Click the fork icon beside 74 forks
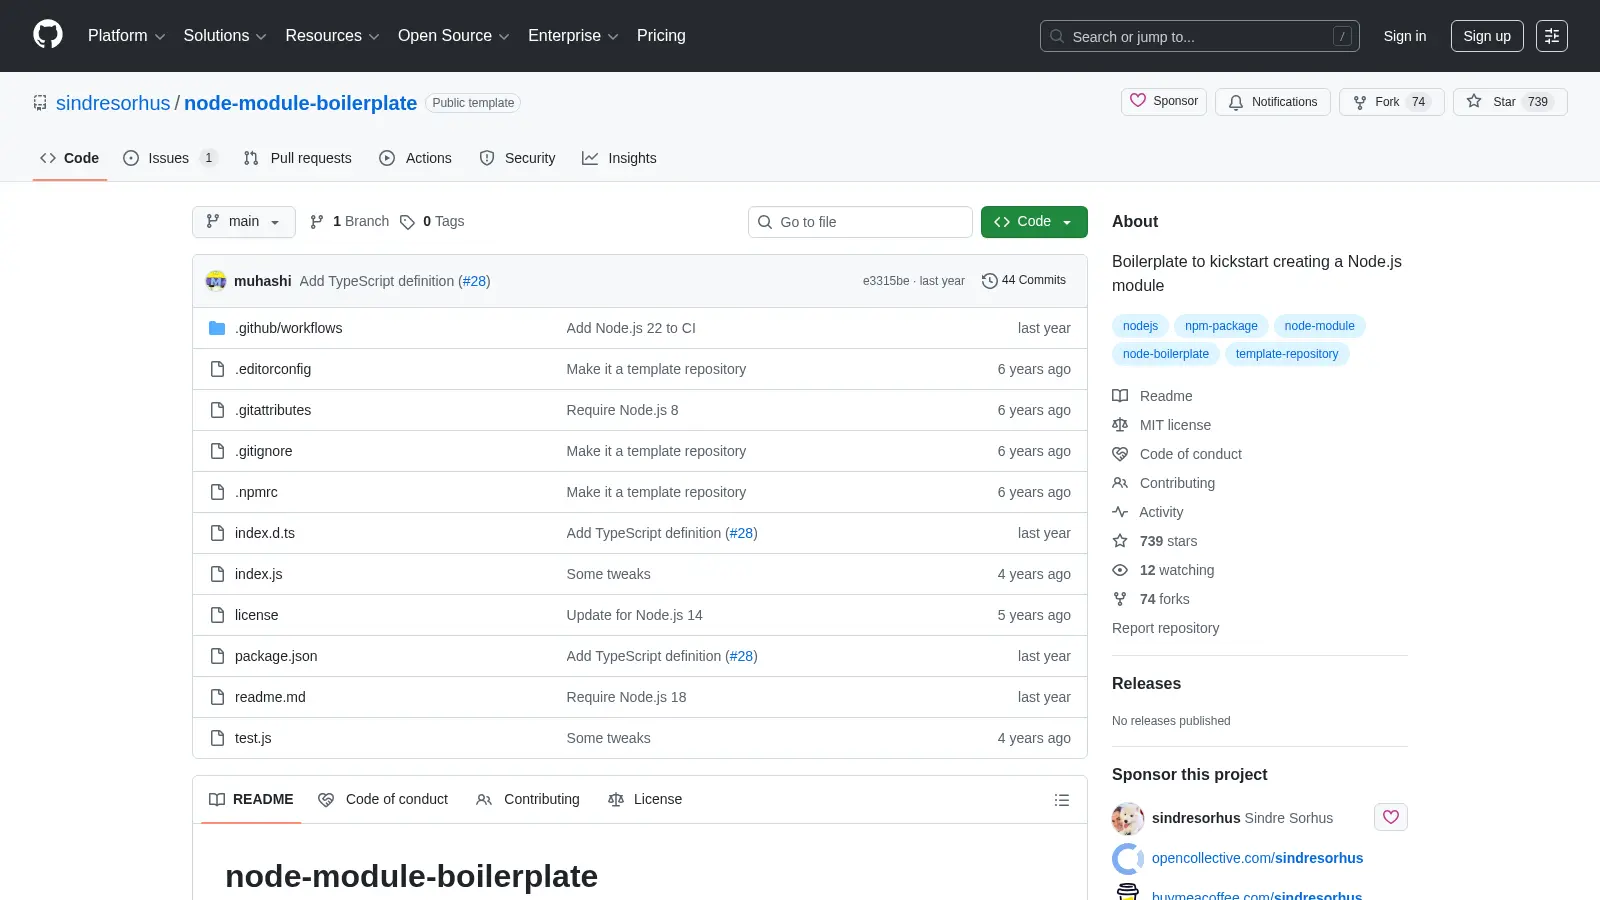The width and height of the screenshot is (1600, 900). [x=1120, y=599]
